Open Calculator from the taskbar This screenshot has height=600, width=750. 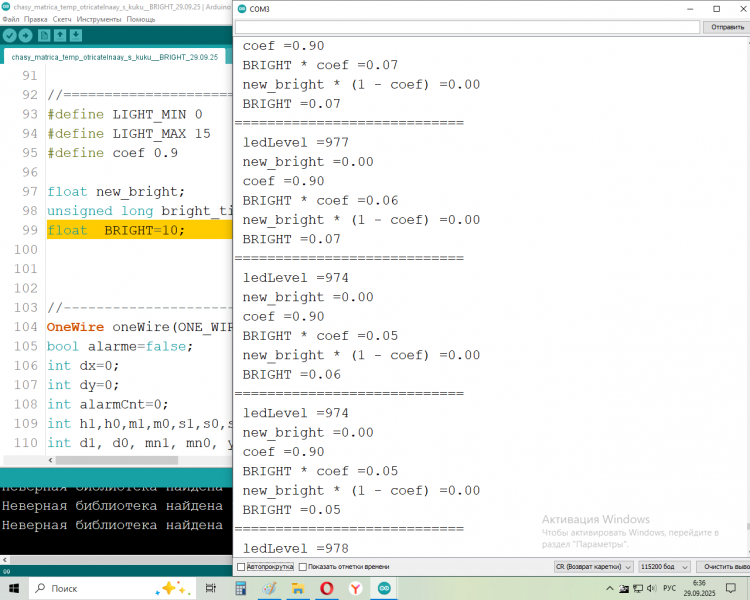click(x=240, y=588)
